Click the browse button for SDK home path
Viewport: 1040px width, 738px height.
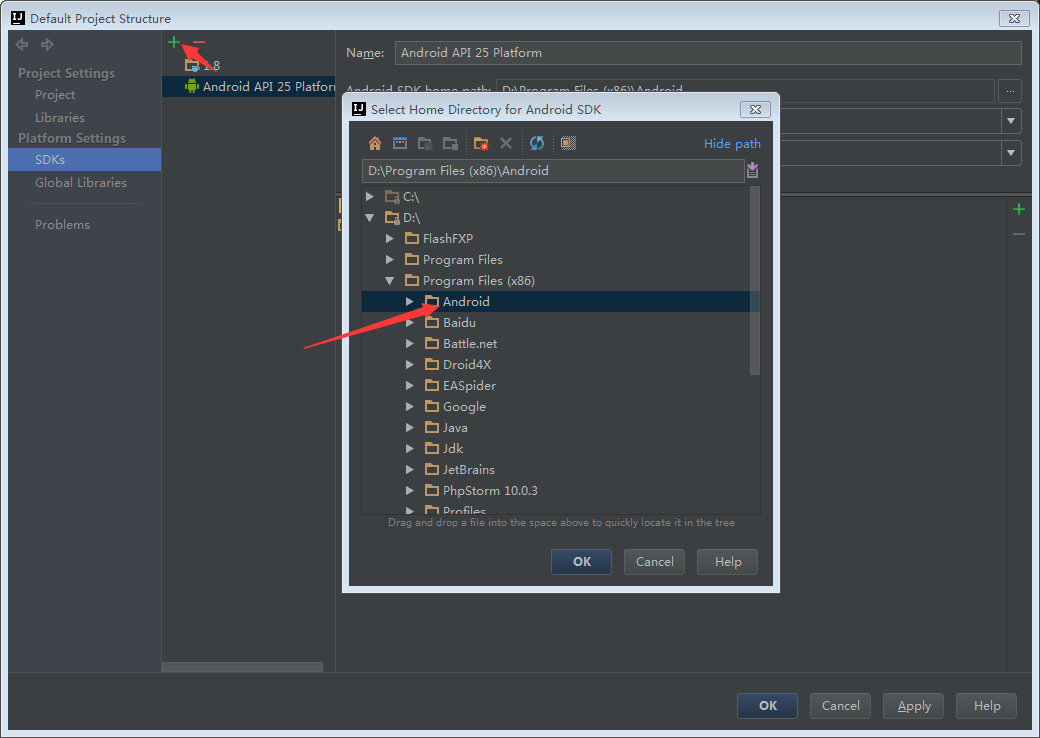click(x=1010, y=91)
